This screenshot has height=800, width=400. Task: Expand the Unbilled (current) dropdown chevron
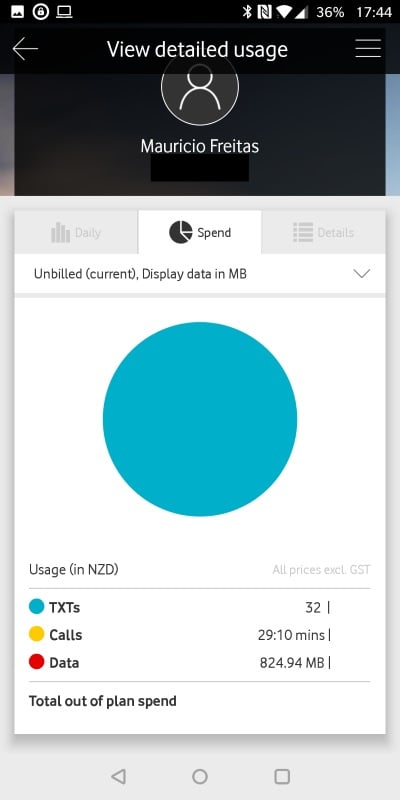[x=362, y=274]
